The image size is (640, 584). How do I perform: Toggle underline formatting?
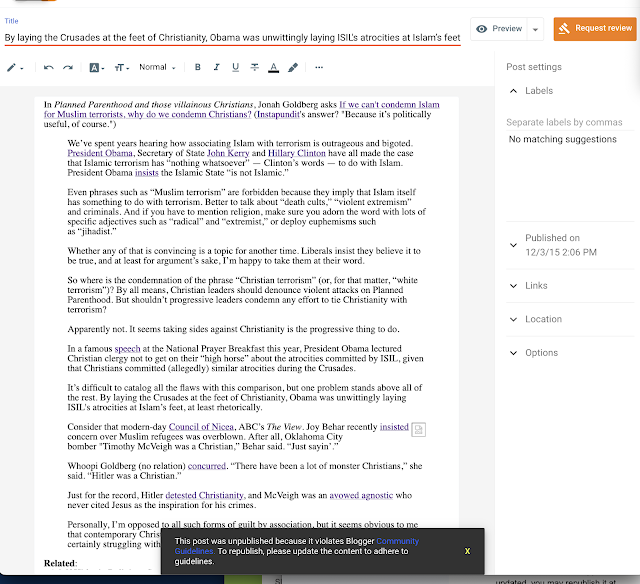tap(236, 67)
